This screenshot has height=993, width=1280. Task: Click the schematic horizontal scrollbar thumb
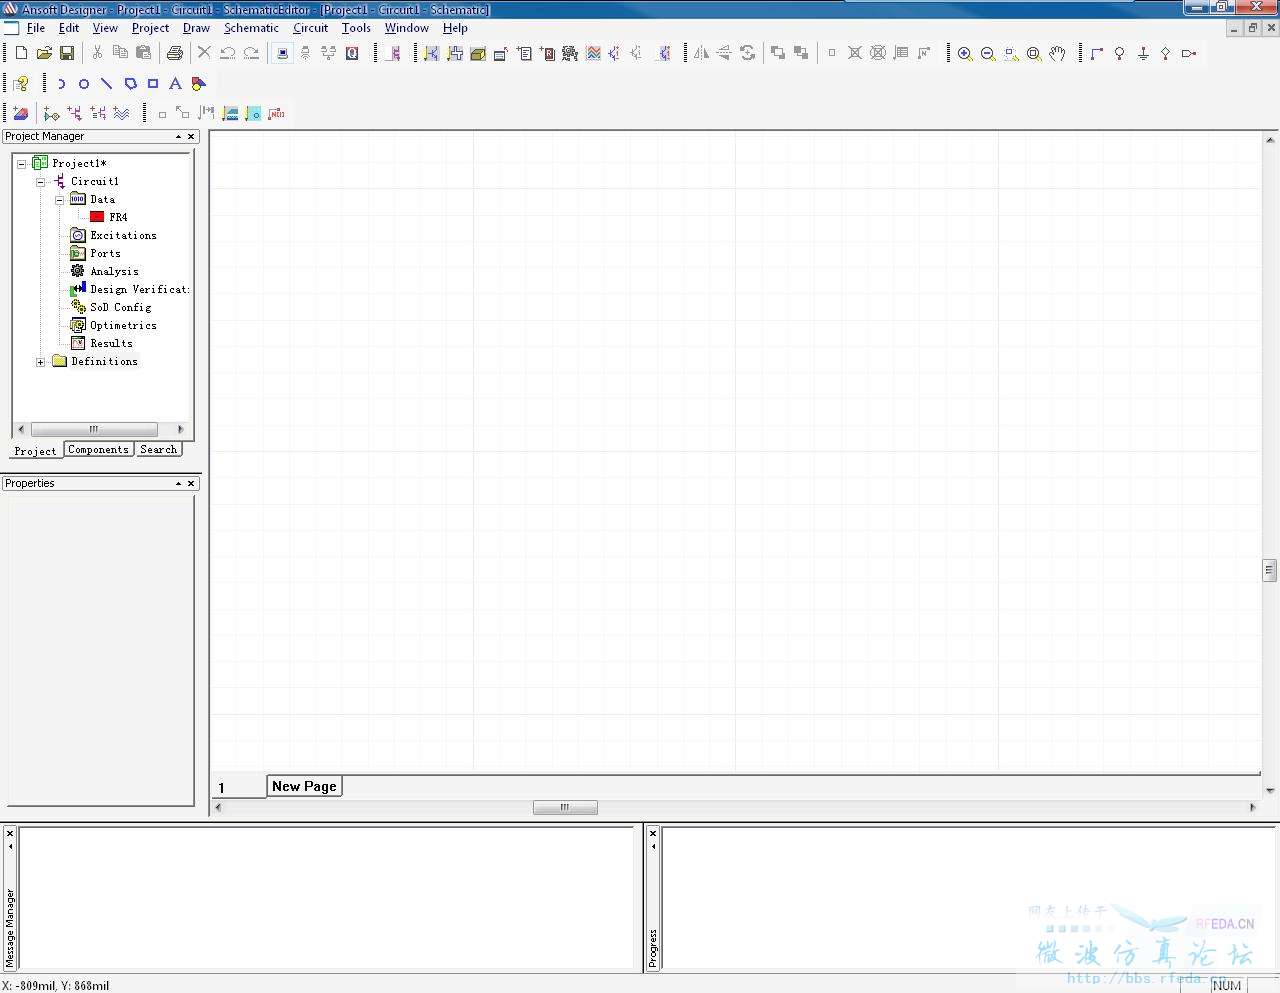coord(565,807)
